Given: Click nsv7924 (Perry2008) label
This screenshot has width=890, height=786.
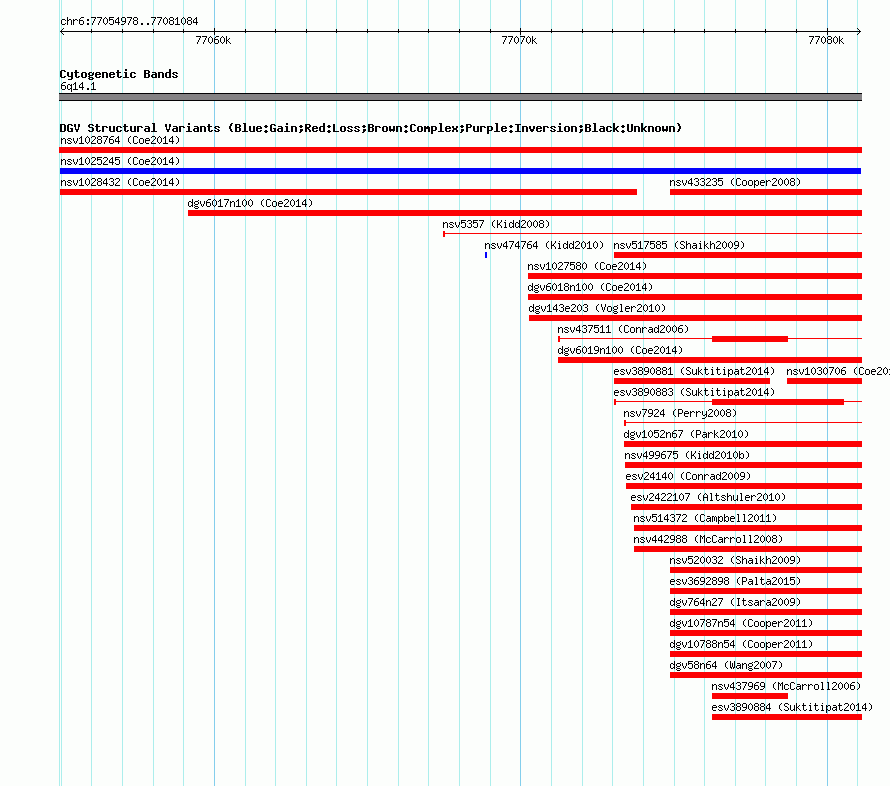Looking at the screenshot, I should (680, 413).
